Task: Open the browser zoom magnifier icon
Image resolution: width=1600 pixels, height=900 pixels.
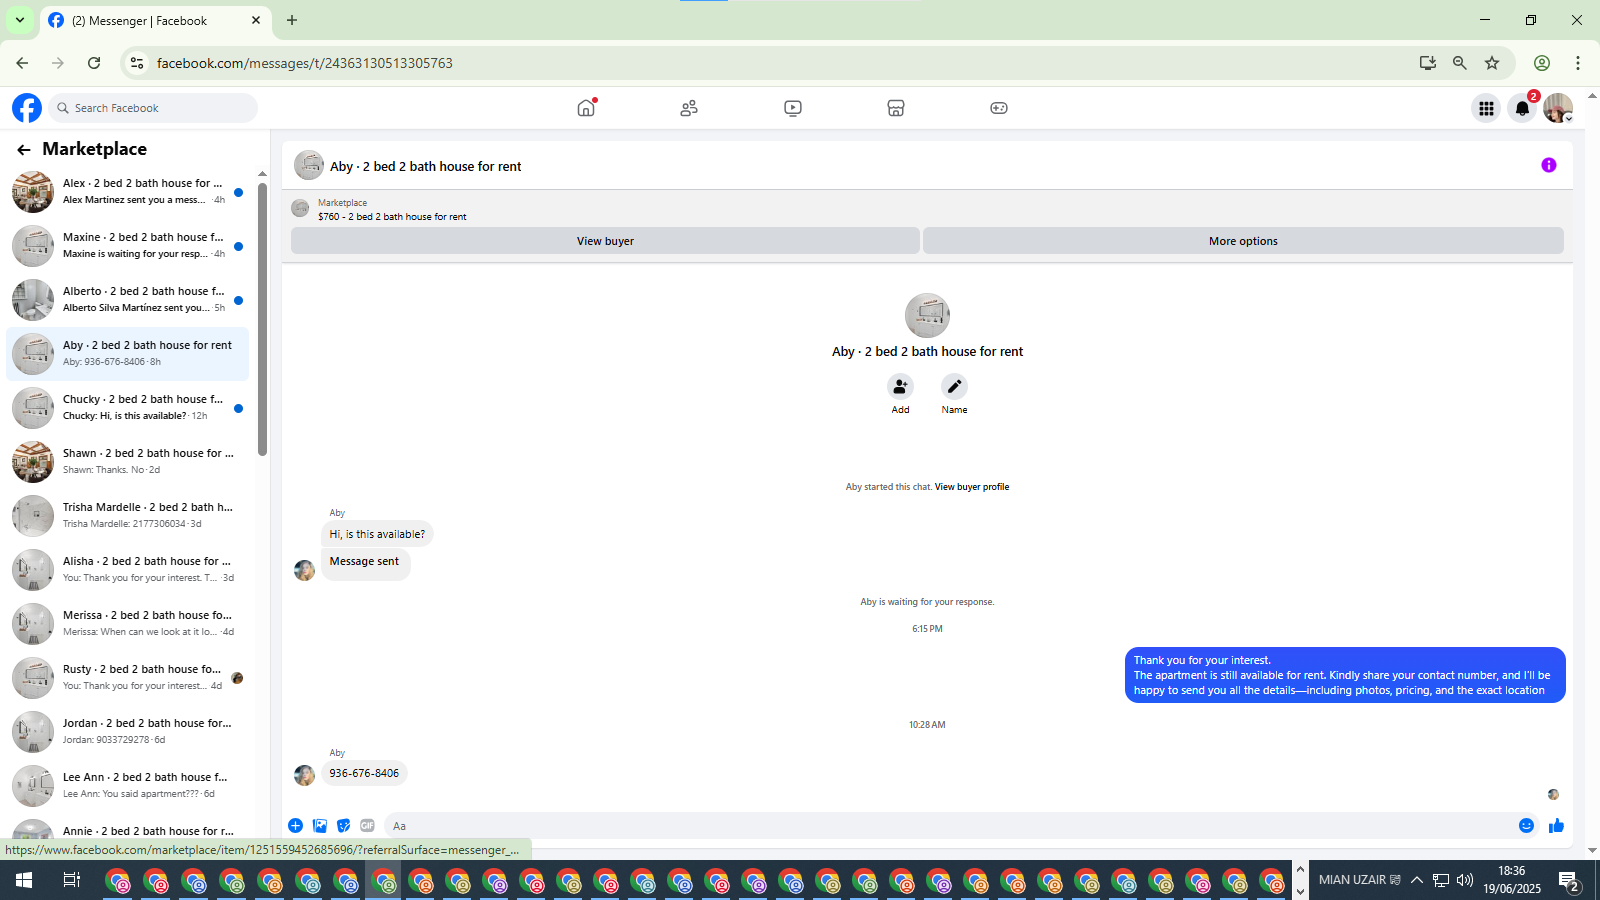Action: [x=1460, y=63]
